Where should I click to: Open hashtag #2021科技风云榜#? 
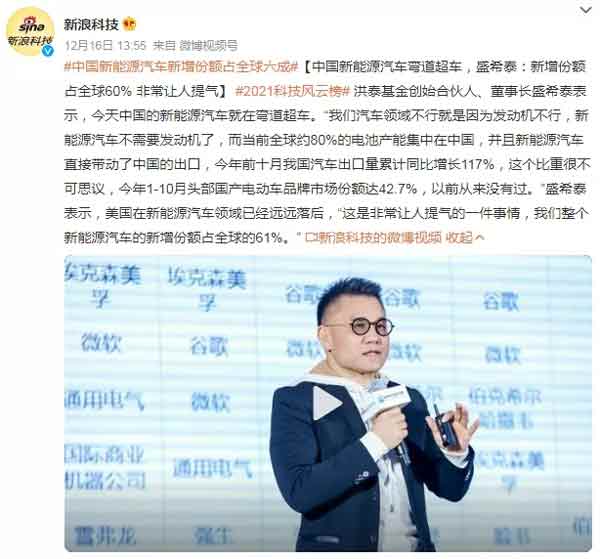click(x=292, y=91)
